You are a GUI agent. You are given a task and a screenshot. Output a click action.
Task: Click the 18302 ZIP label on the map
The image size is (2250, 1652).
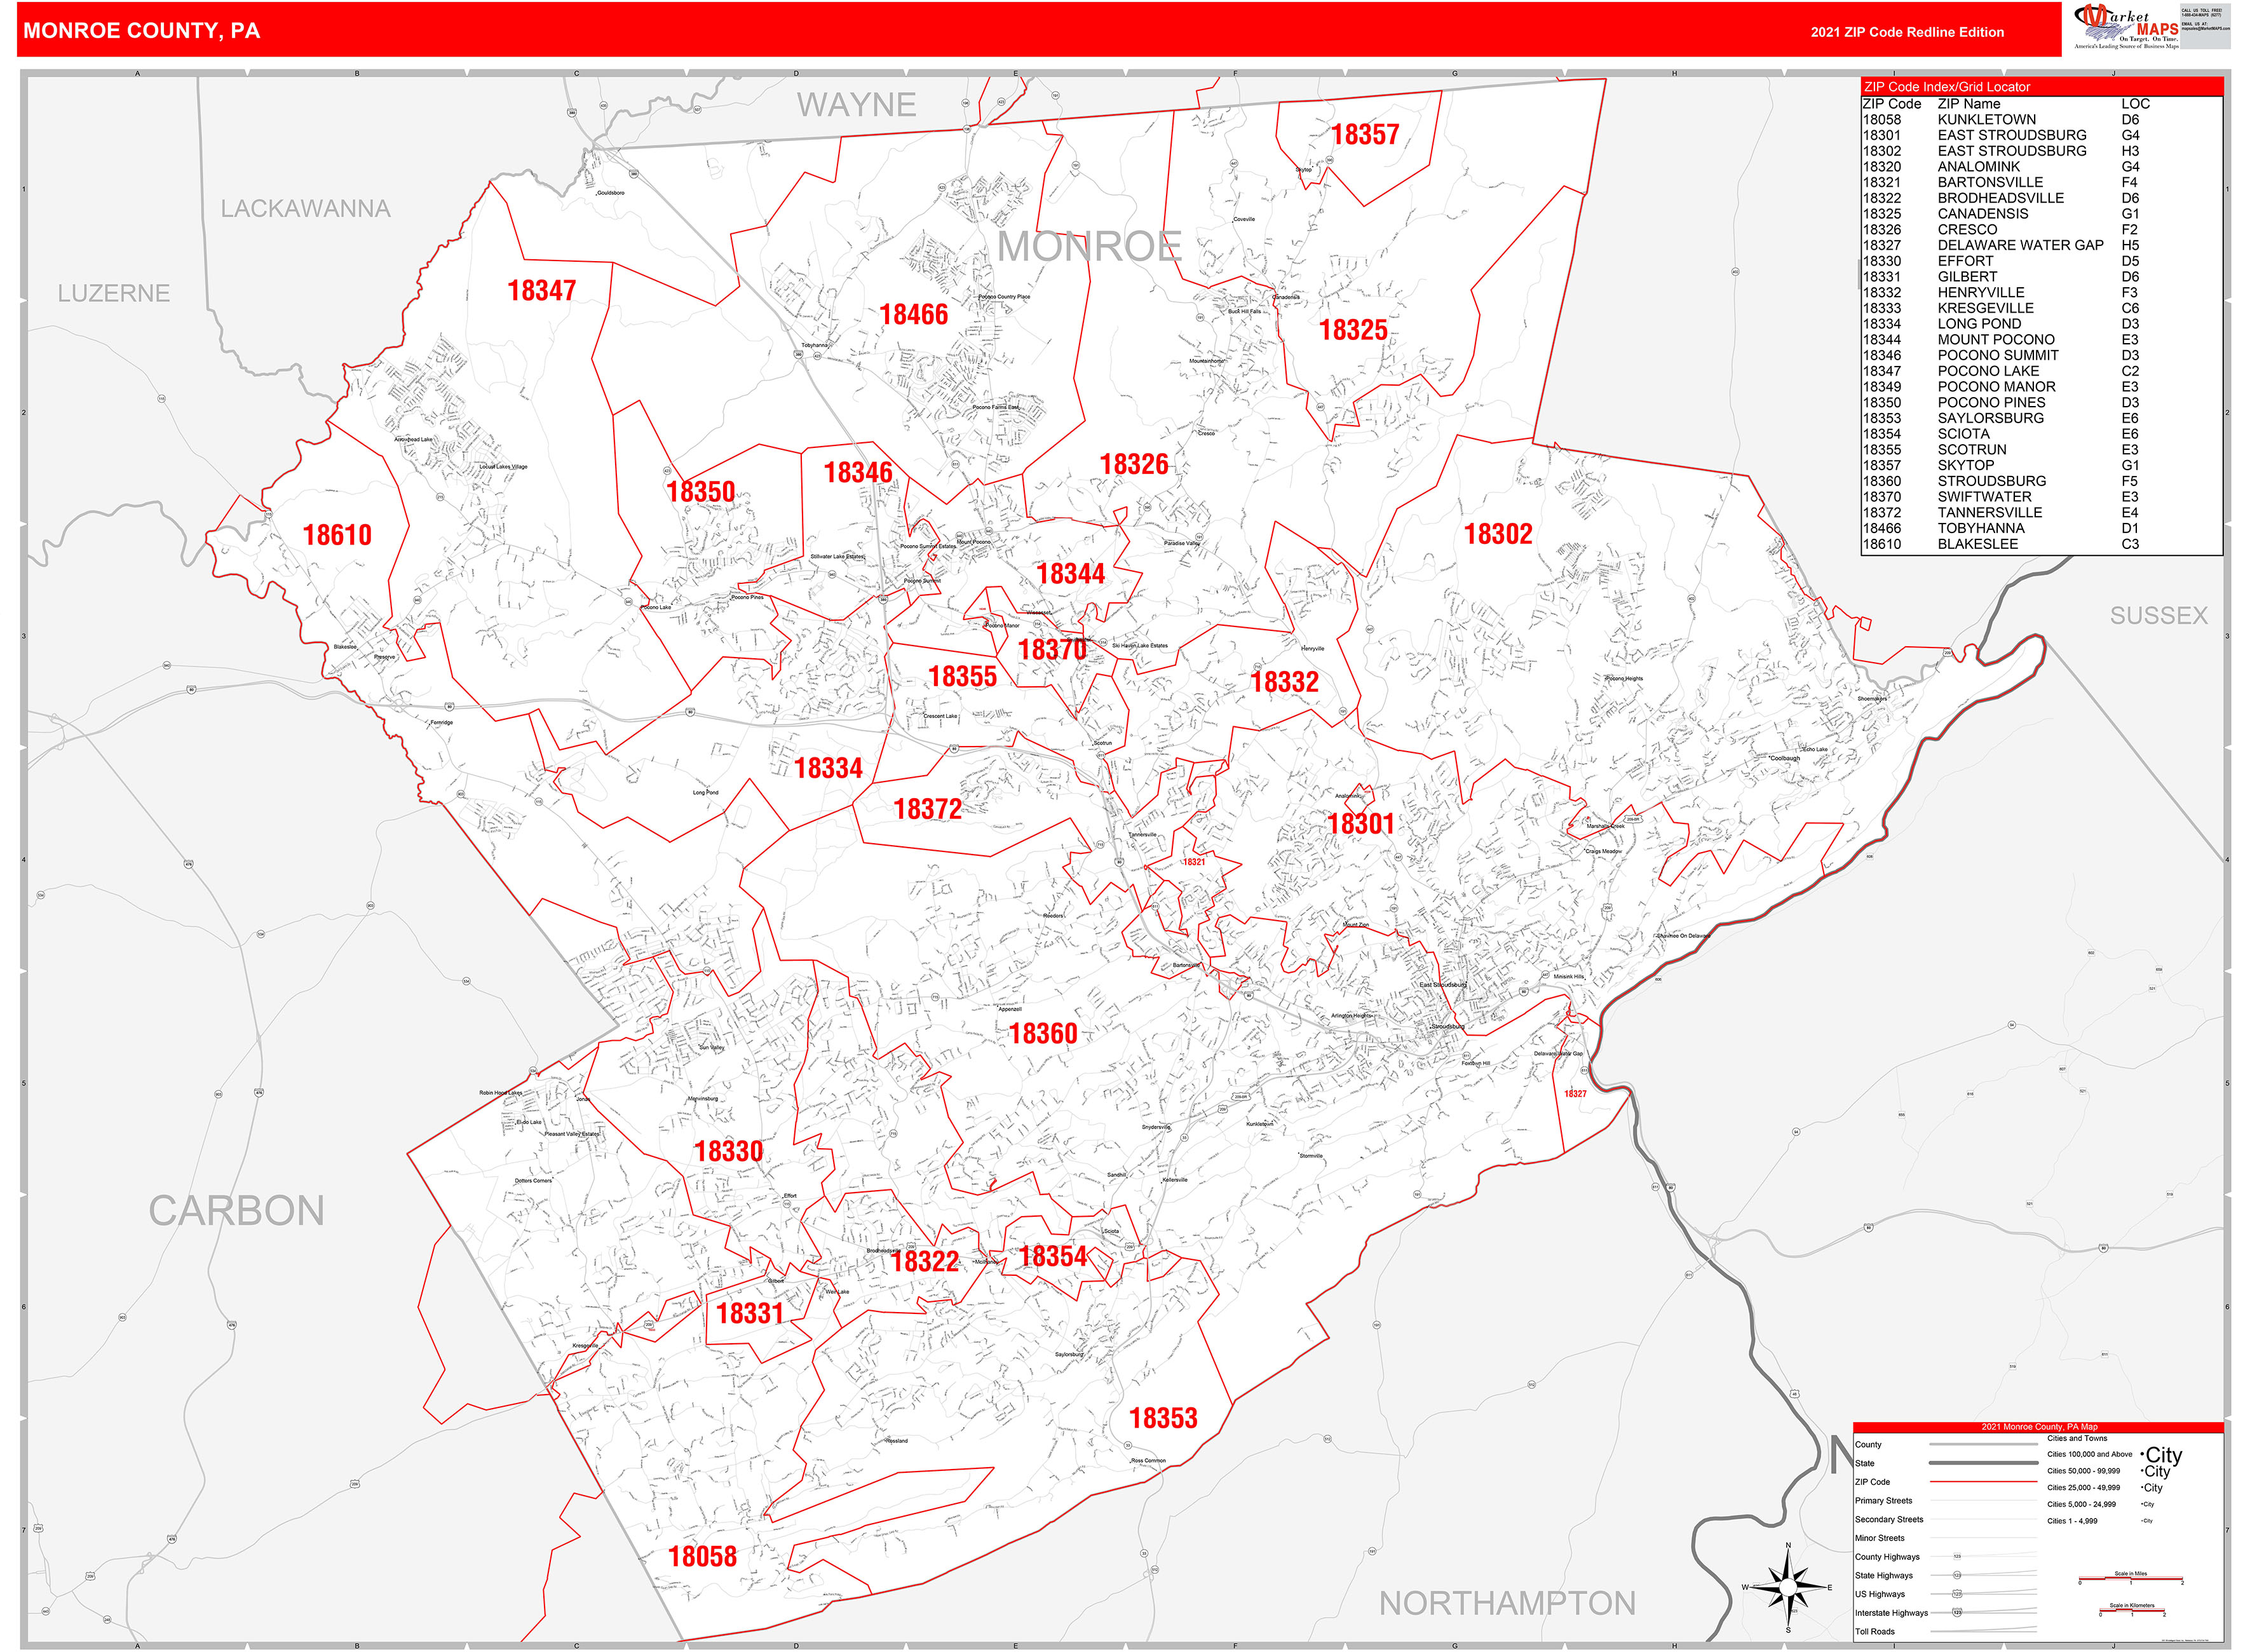[x=1497, y=534]
